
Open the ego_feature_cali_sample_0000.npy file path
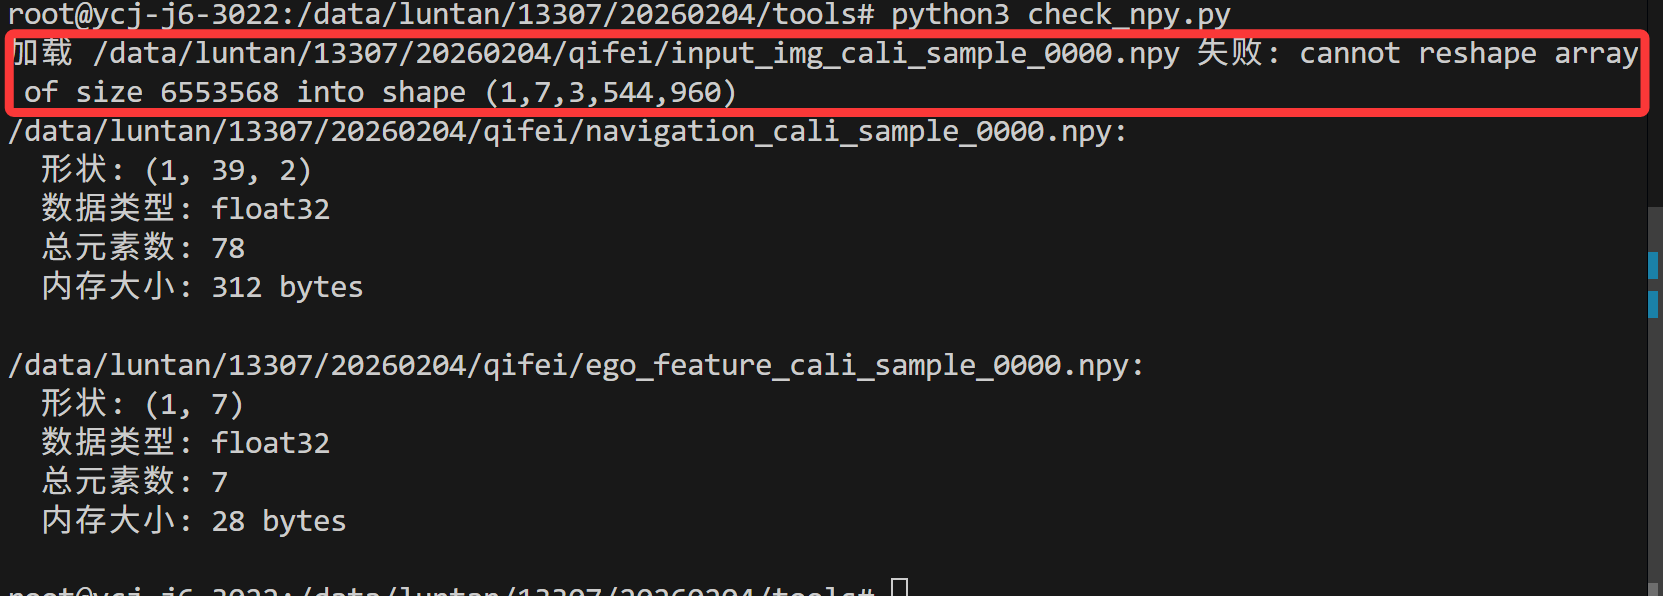pos(575,365)
